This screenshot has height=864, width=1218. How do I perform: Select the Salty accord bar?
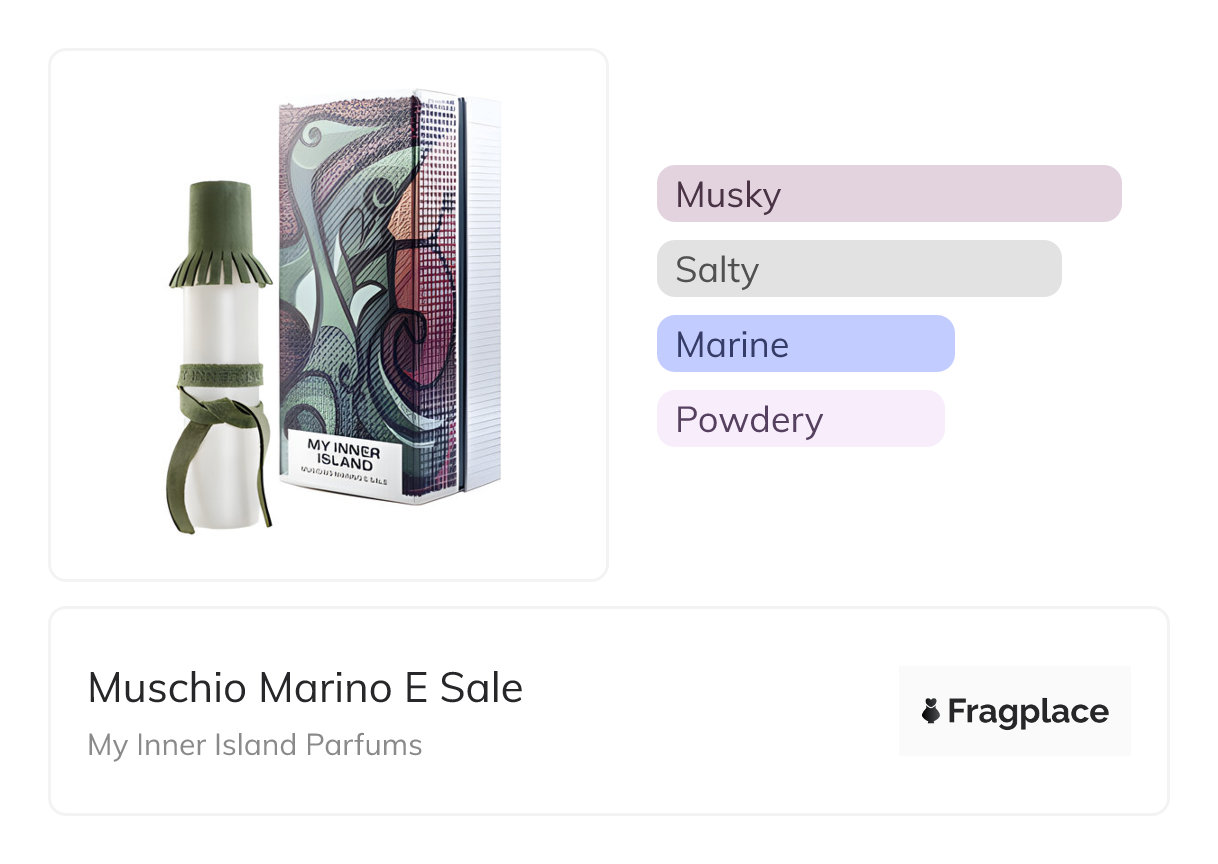pyautogui.click(x=859, y=269)
